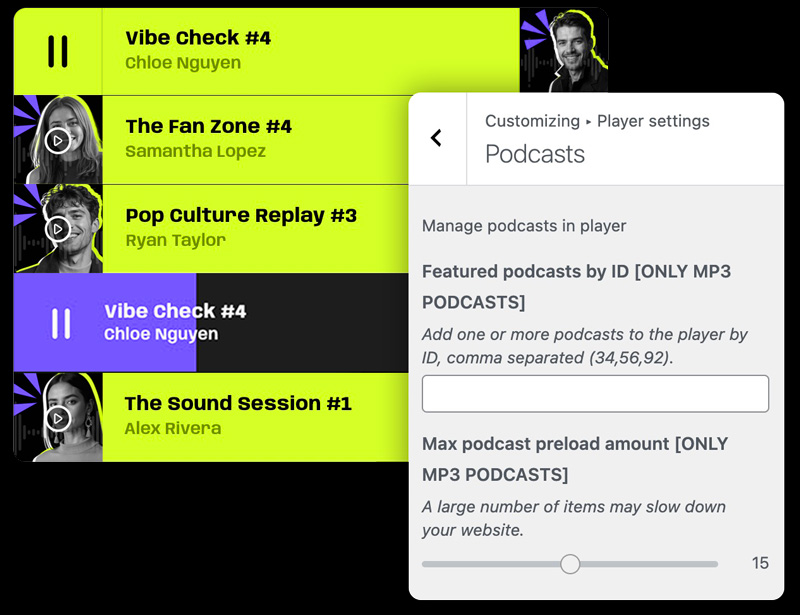Click author name Samantha Lopez

(195, 152)
